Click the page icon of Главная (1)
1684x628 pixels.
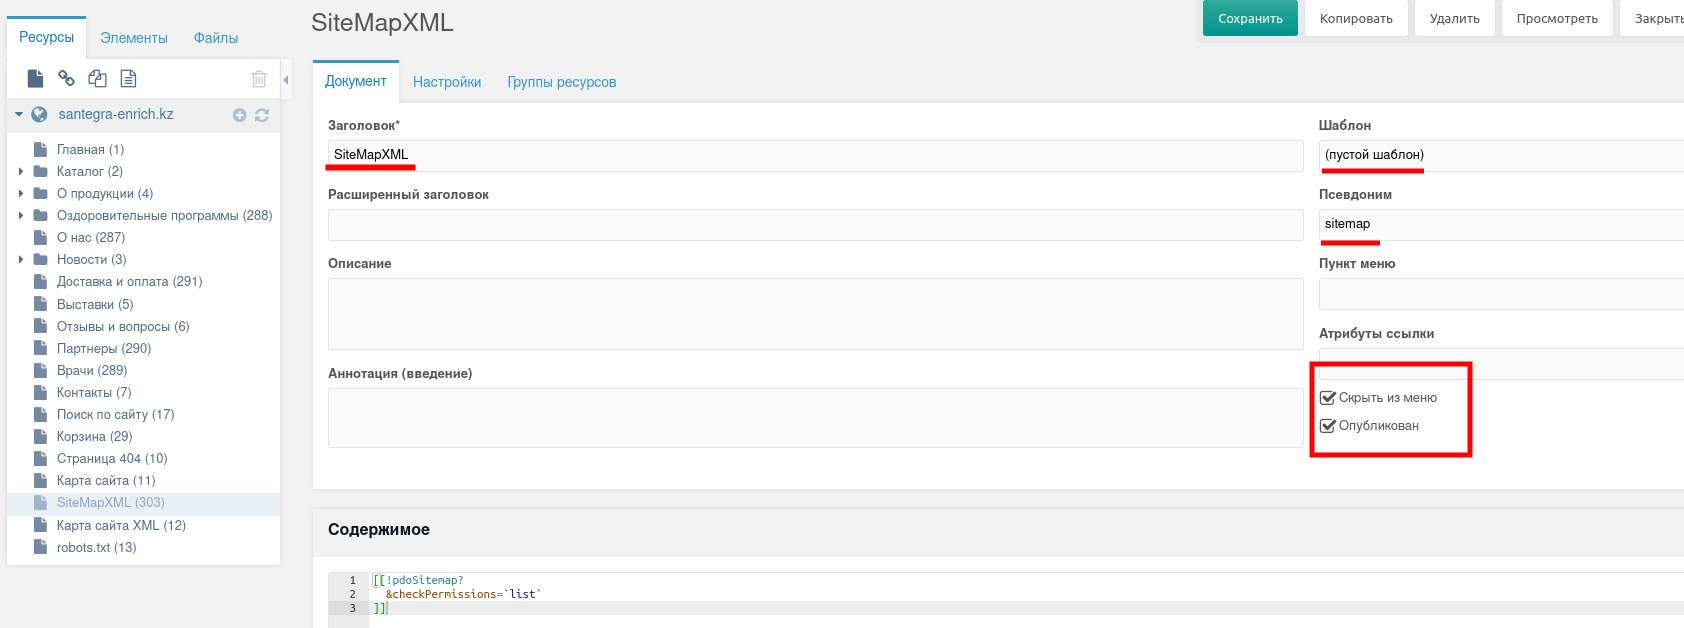tap(40, 149)
